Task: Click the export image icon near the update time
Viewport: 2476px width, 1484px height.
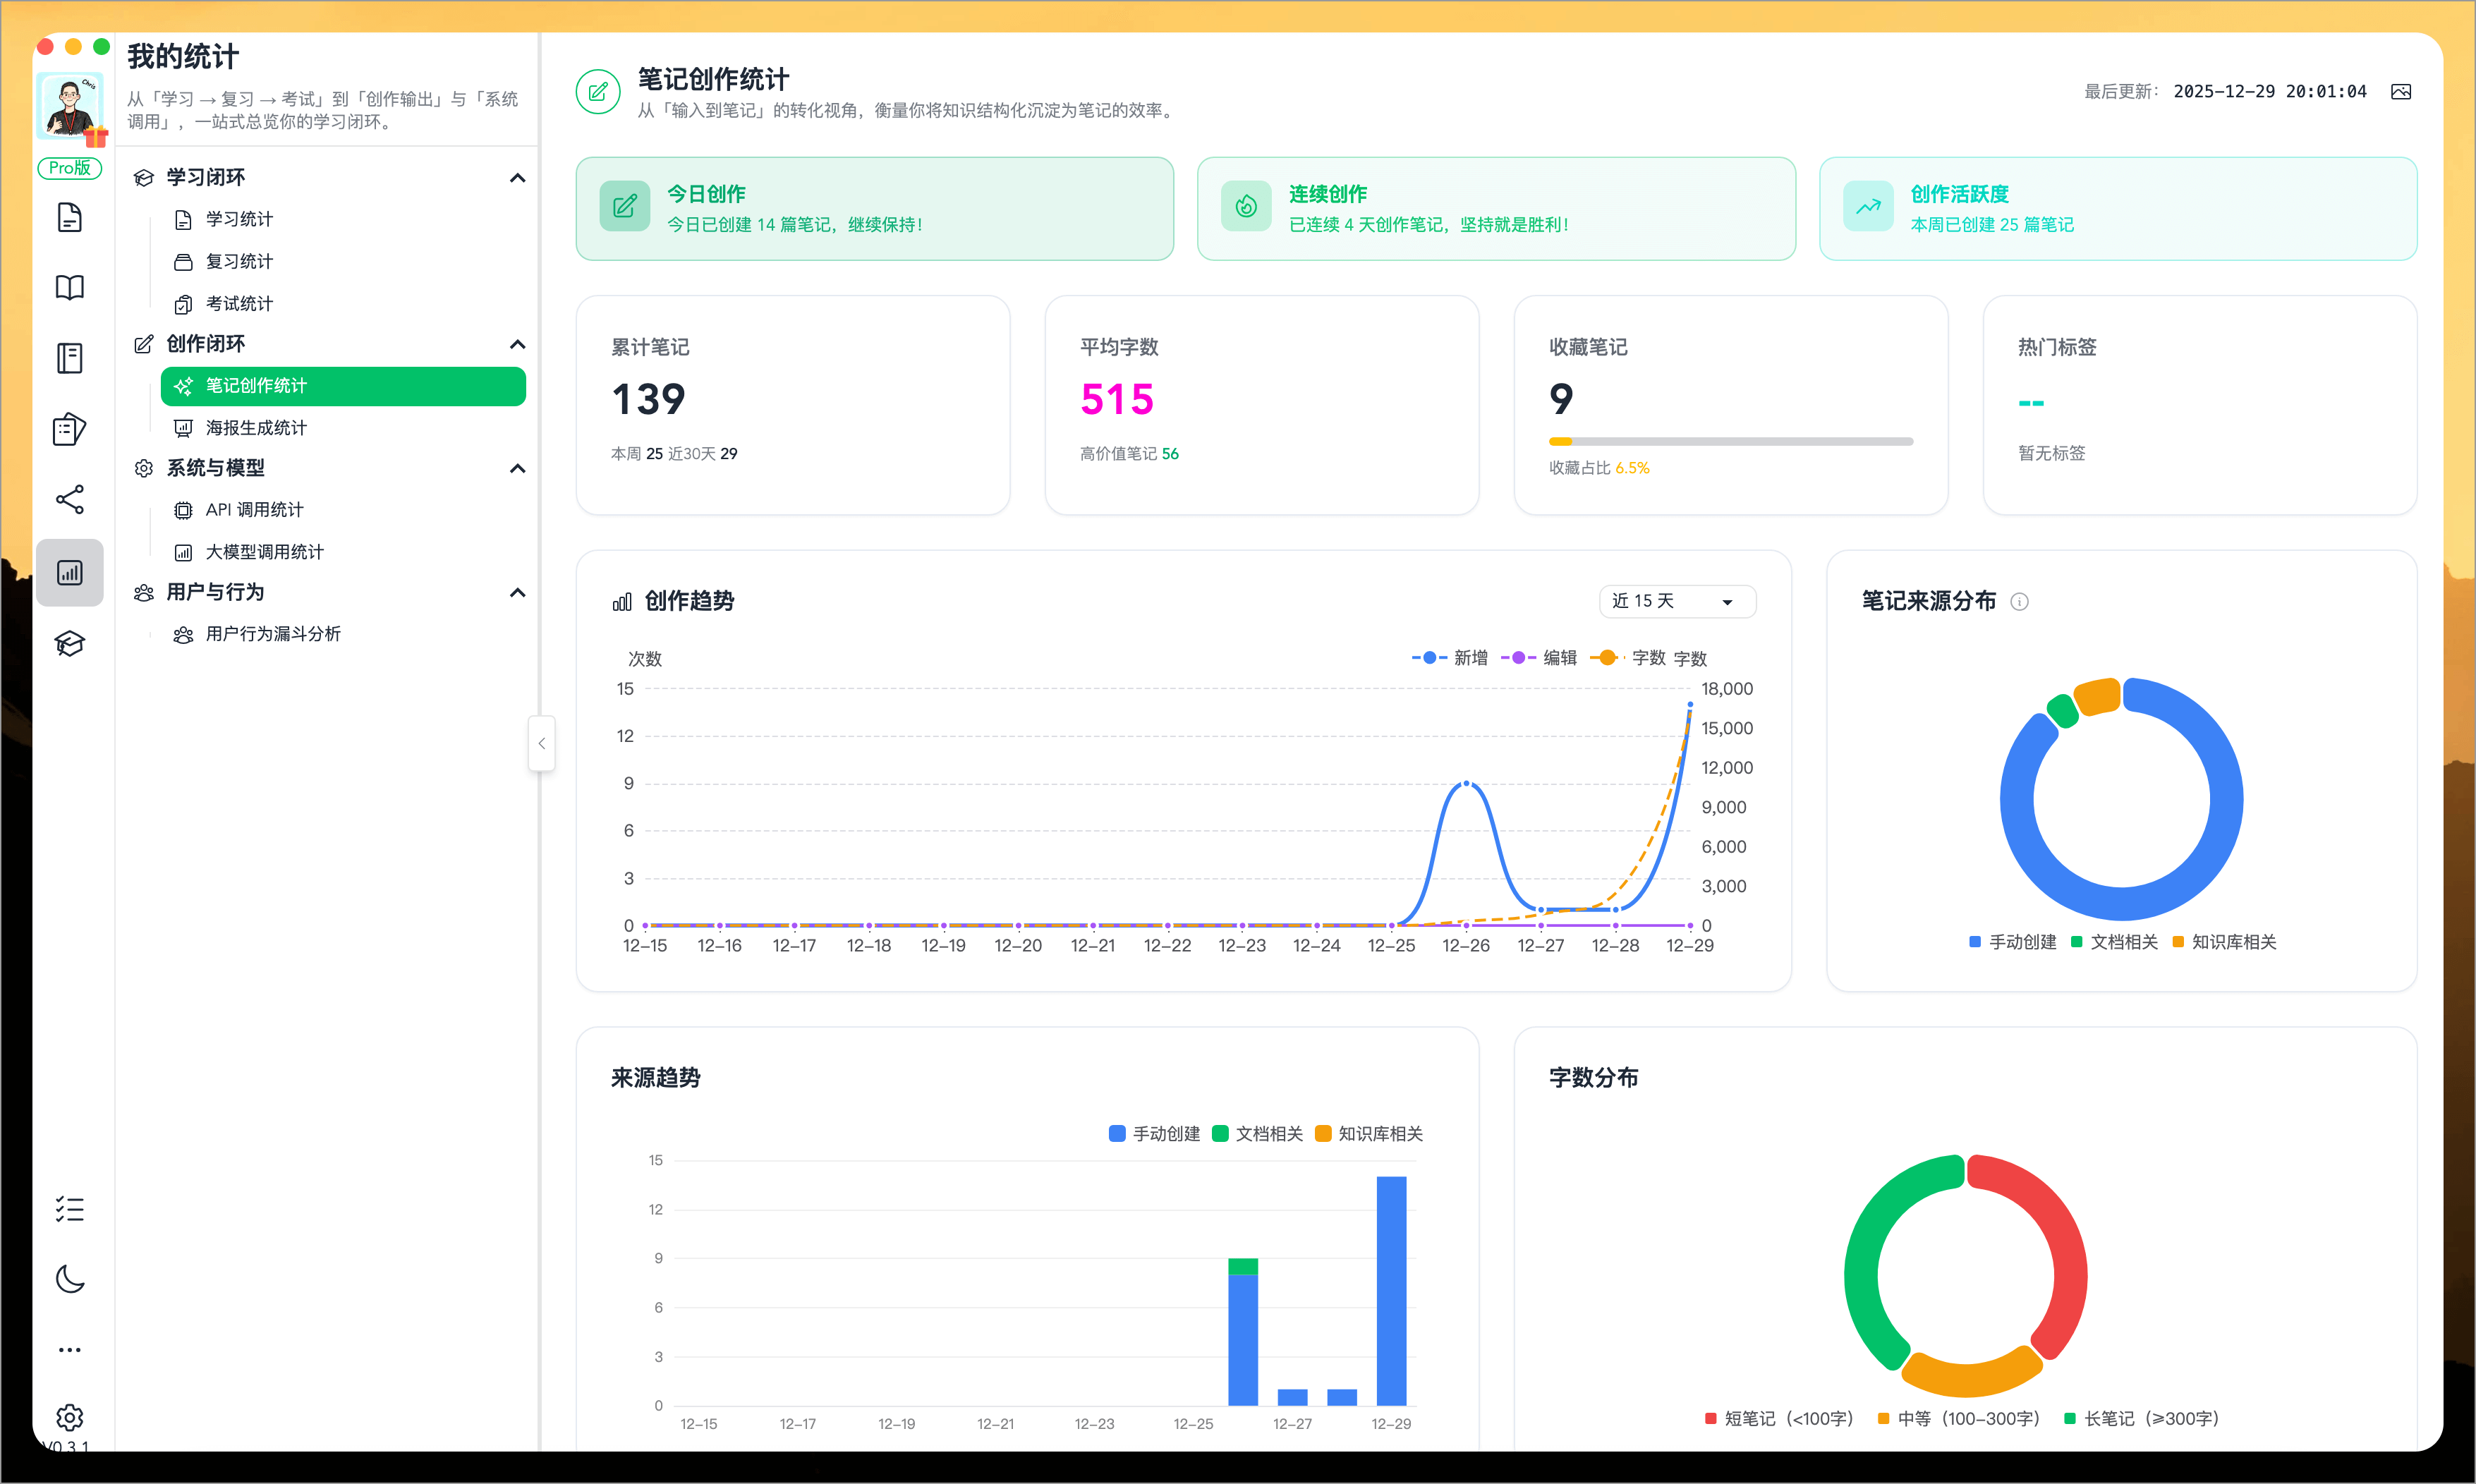Action: click(x=2400, y=92)
